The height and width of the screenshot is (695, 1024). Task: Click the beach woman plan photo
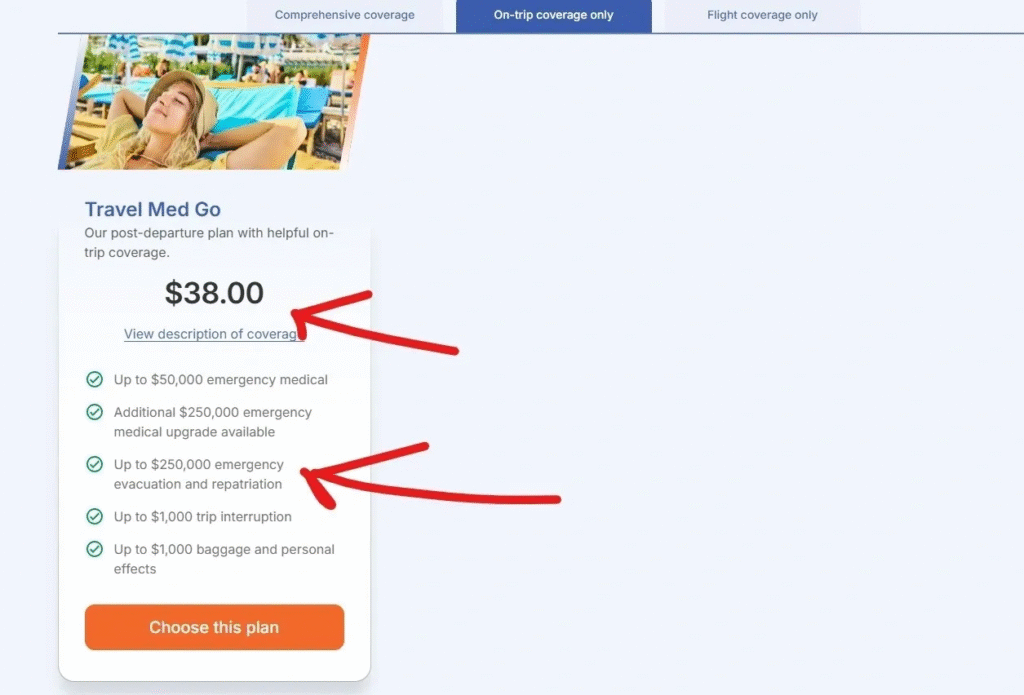point(214,102)
